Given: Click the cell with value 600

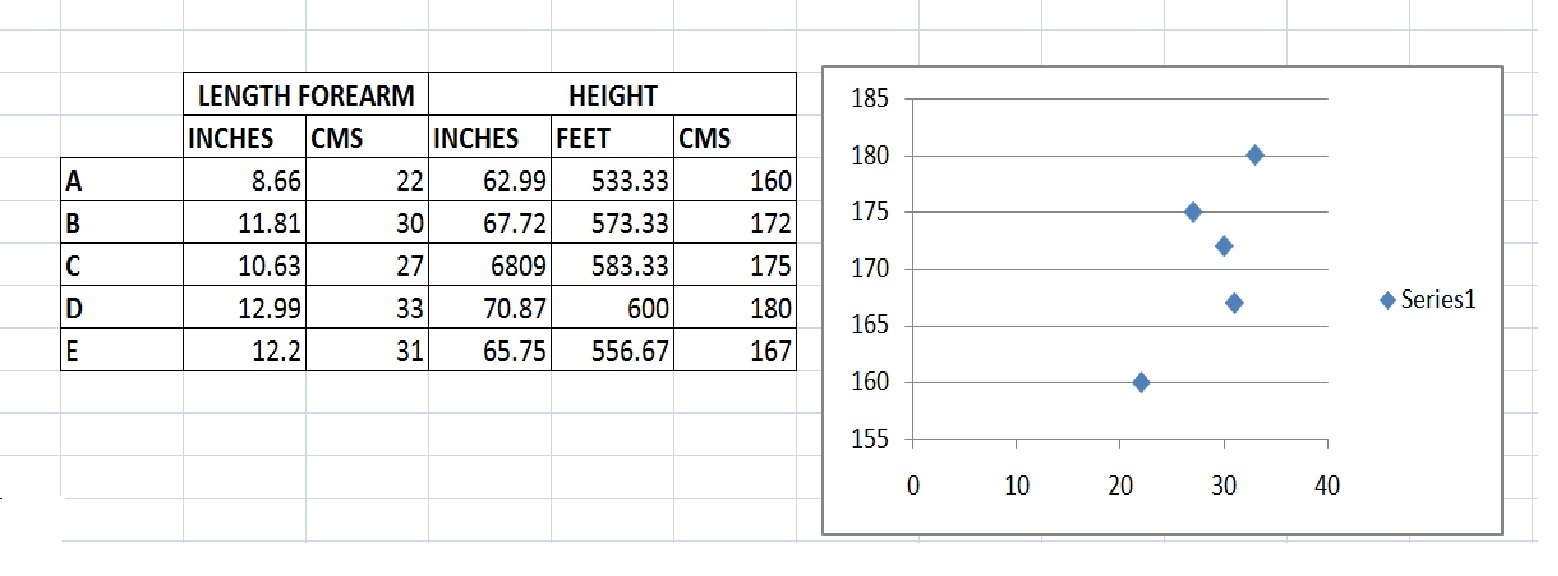Looking at the screenshot, I should [x=612, y=309].
